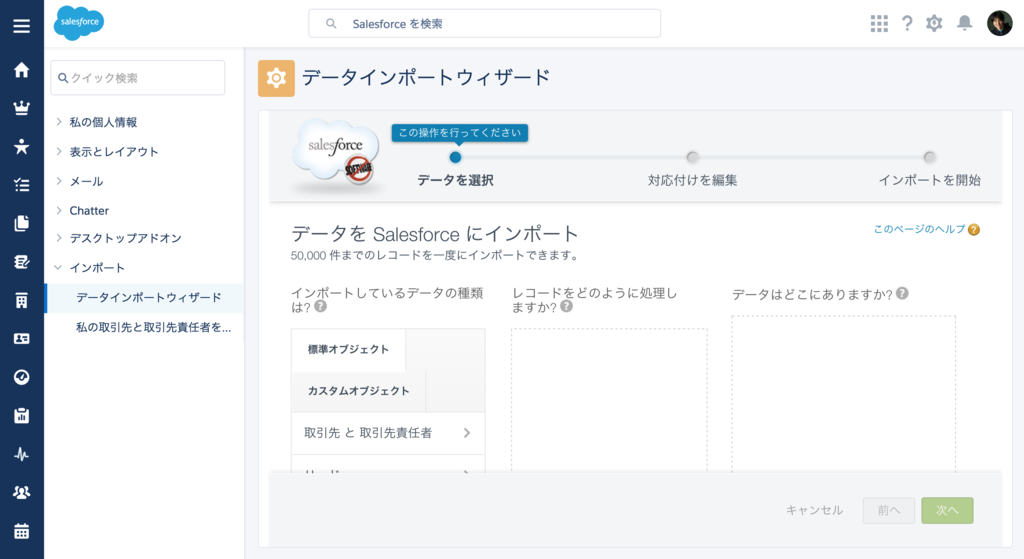The image size is (1024, 559).
Task: Click help icon beside データの種類 question
Action: pos(321,306)
